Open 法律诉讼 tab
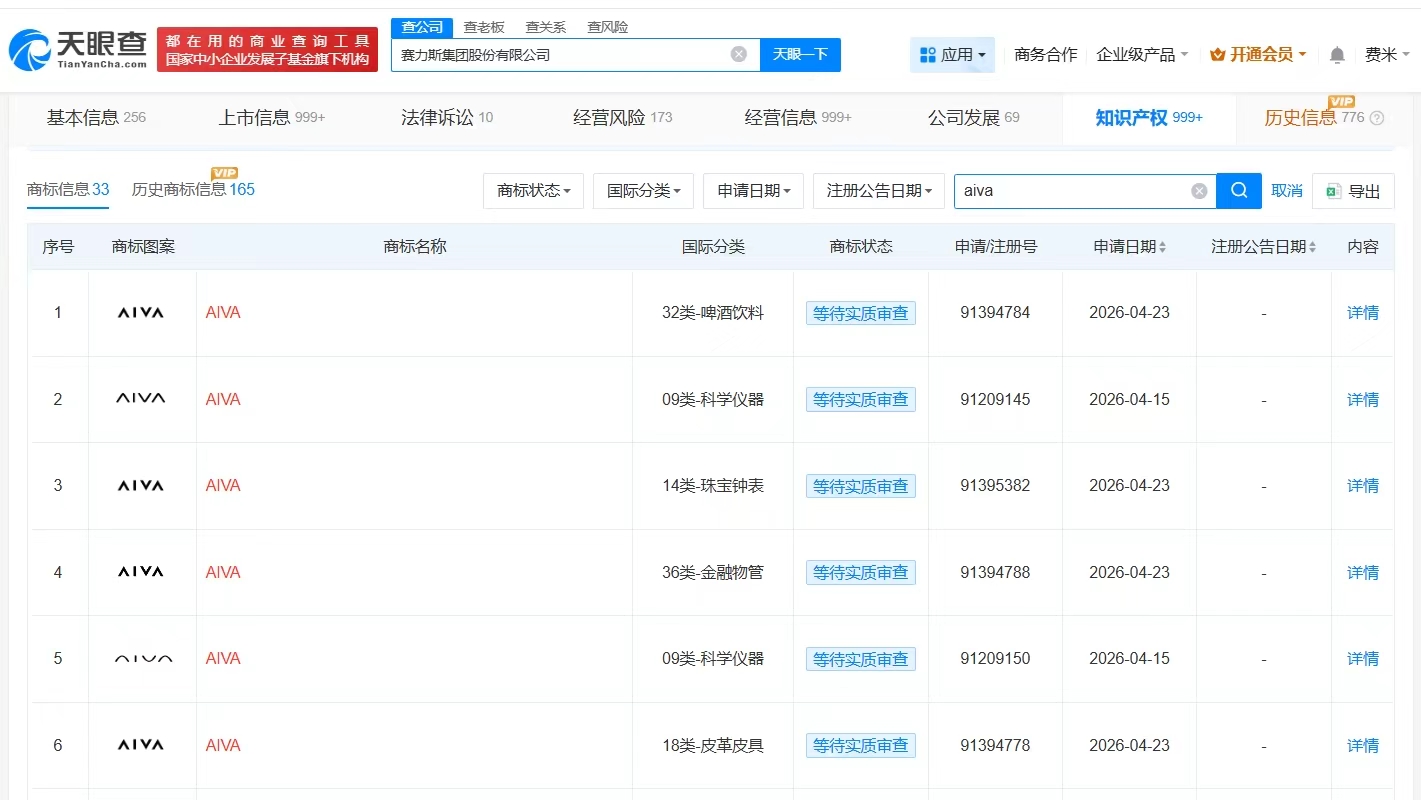 point(447,118)
